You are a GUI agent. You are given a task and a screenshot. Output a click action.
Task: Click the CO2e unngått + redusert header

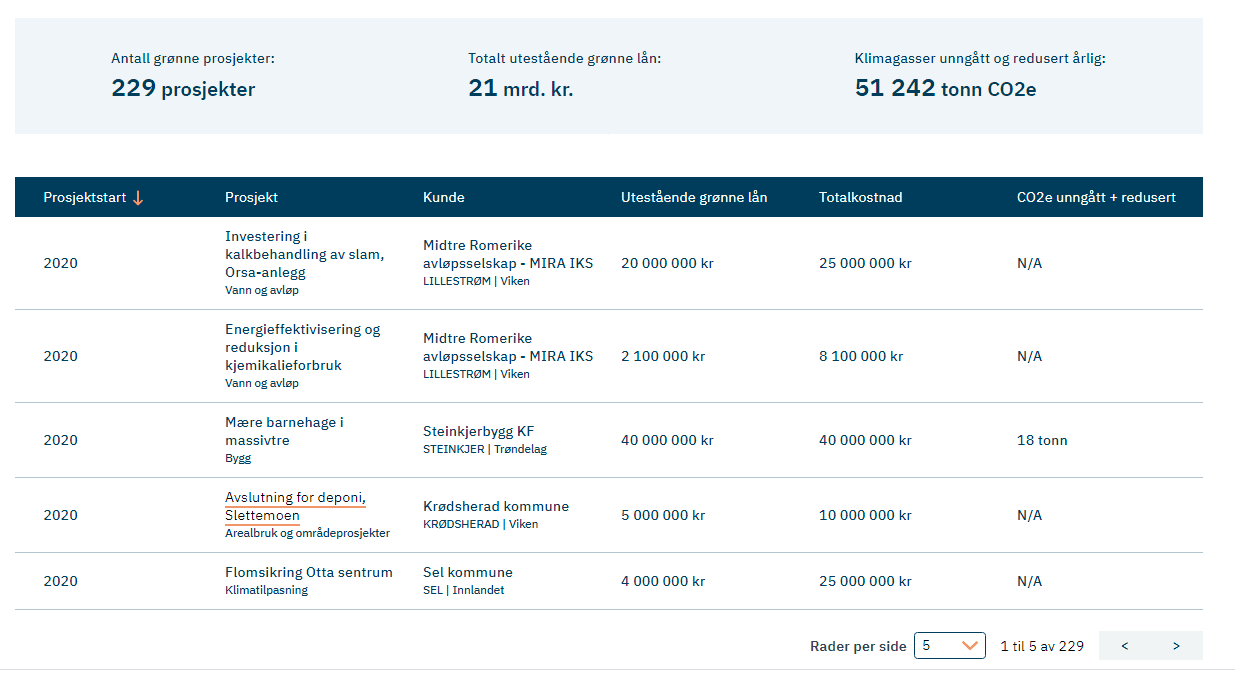(1095, 198)
